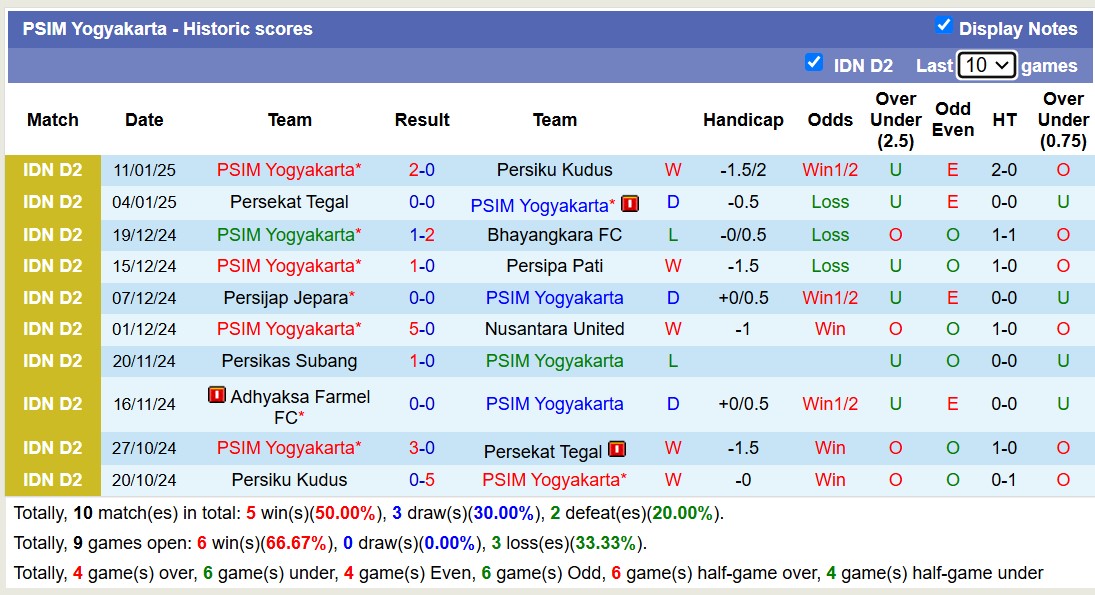This screenshot has width=1095, height=595.
Task: Open Bhayangkara FC team link
Action: 554,235
